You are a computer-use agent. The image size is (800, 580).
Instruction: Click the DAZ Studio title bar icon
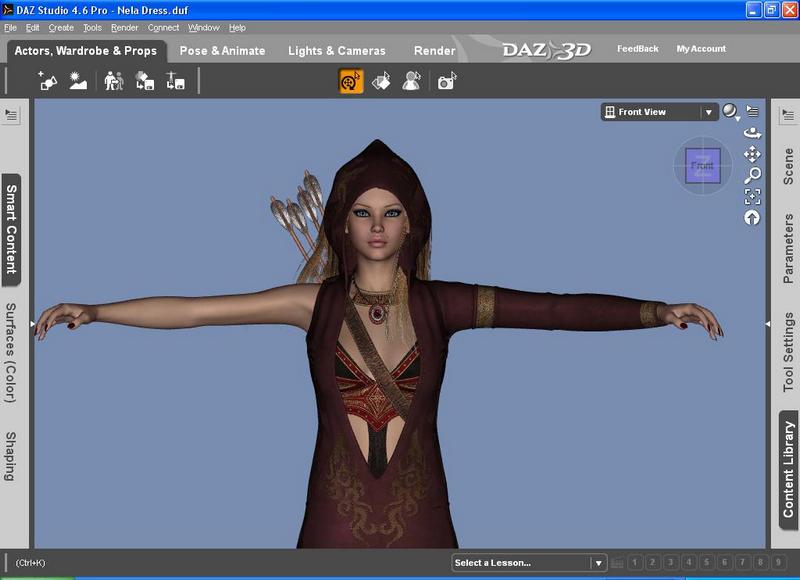click(x=8, y=10)
